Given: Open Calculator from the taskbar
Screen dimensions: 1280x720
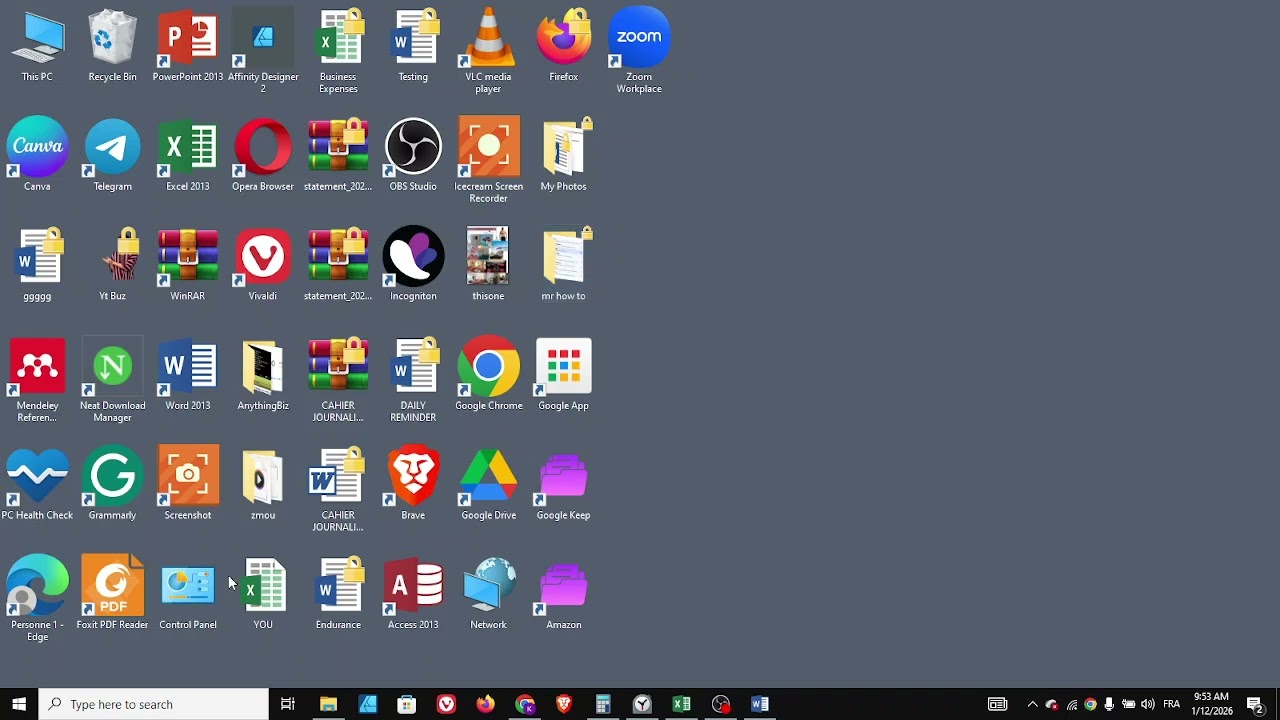Looking at the screenshot, I should (x=603, y=704).
